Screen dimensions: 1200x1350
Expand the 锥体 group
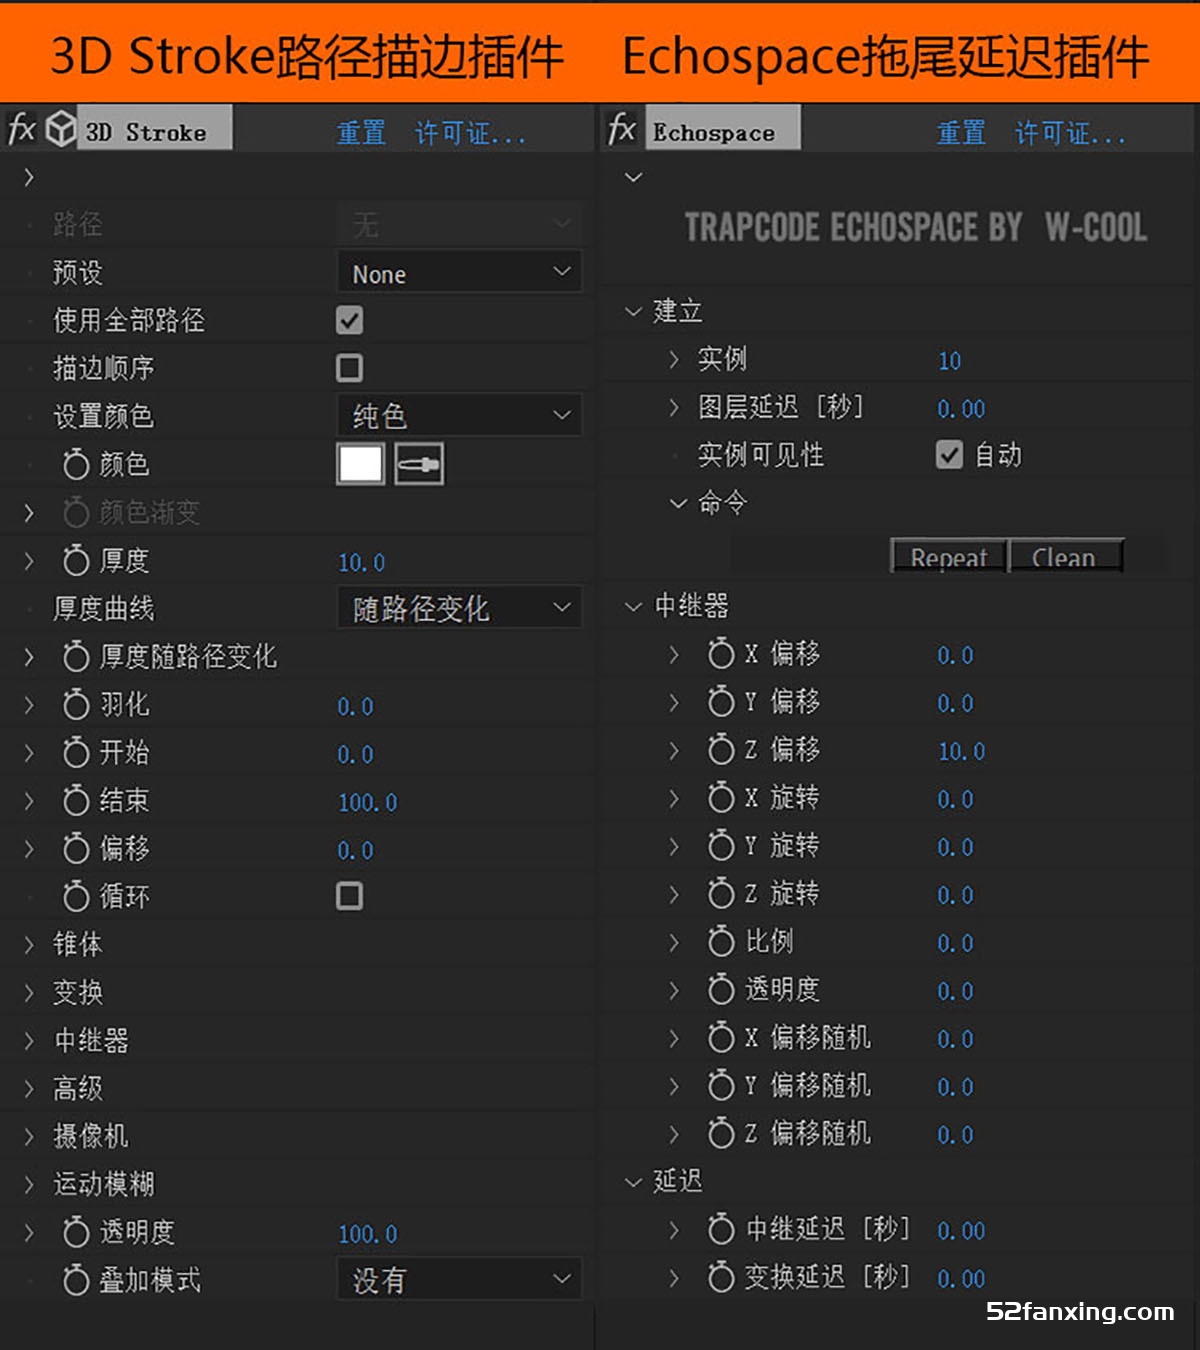(29, 944)
